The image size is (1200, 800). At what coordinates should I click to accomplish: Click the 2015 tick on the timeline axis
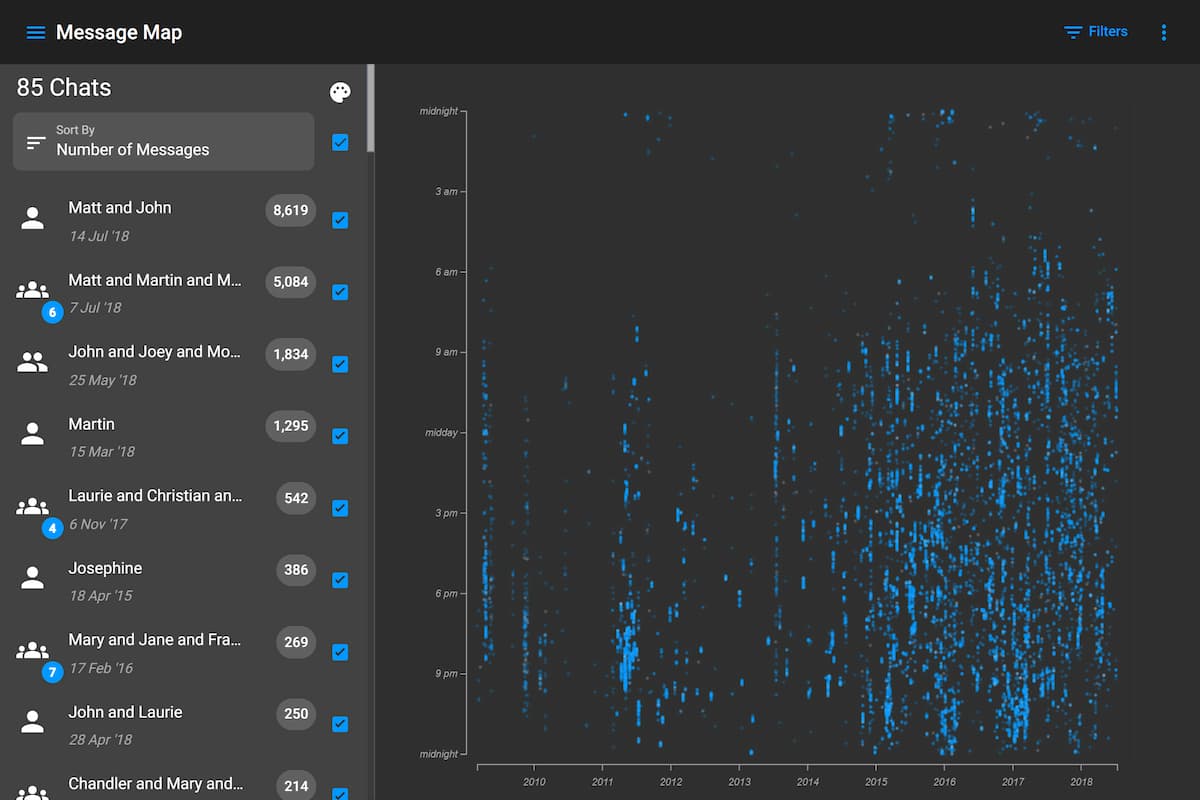click(x=876, y=781)
